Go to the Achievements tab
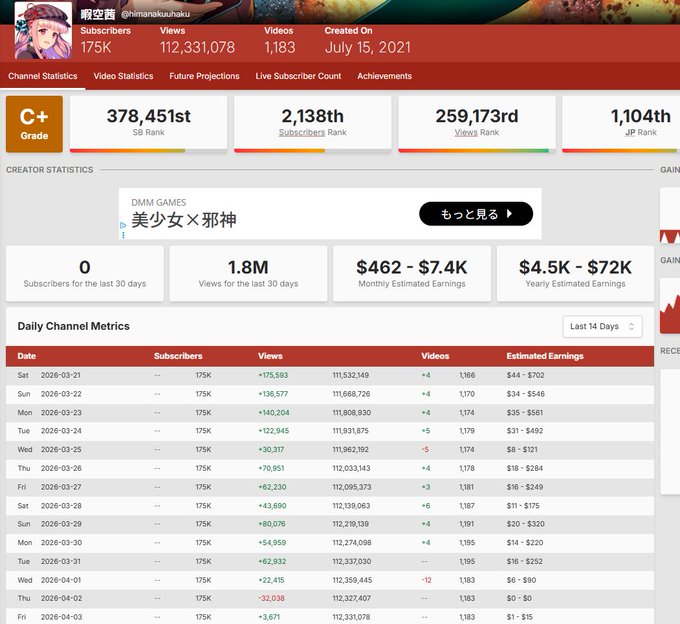This screenshot has width=680, height=624. coord(384,76)
